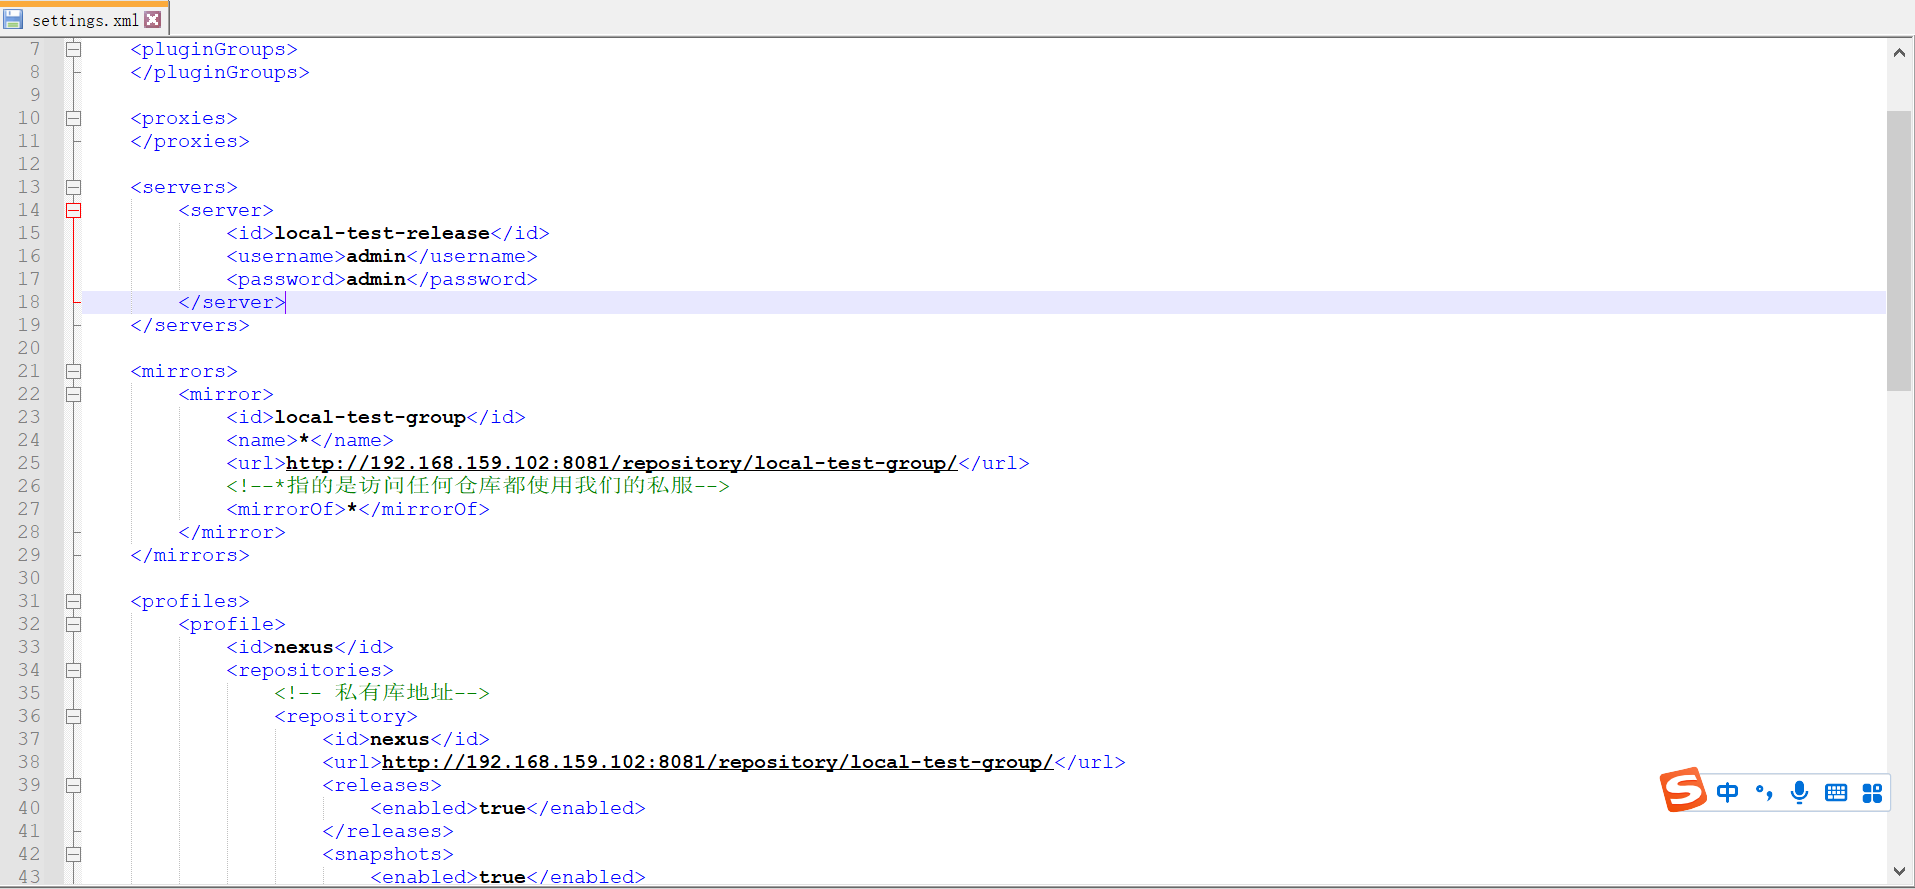Click the closing </server> tag on line 18

(232, 302)
